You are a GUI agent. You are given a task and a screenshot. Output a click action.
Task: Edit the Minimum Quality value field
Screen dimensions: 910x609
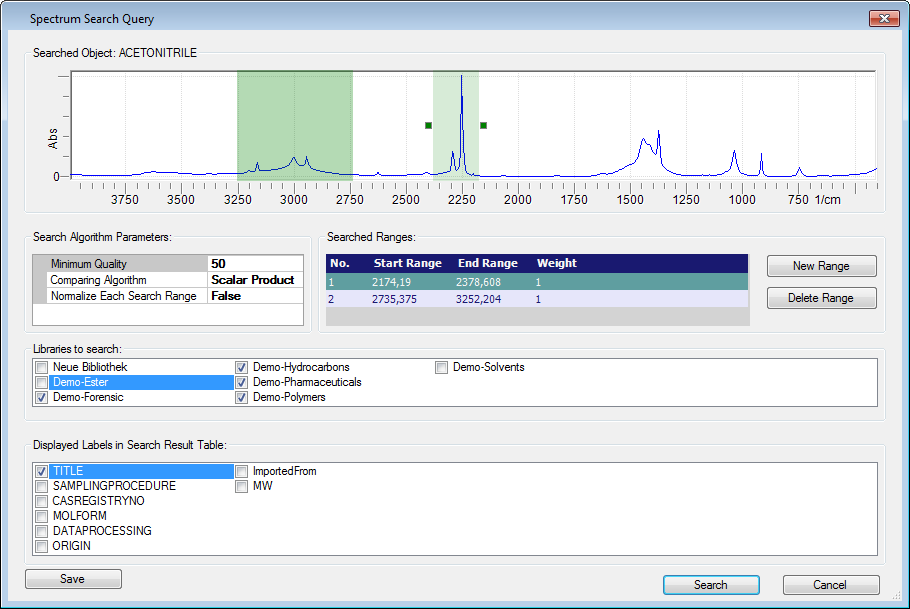[255, 264]
